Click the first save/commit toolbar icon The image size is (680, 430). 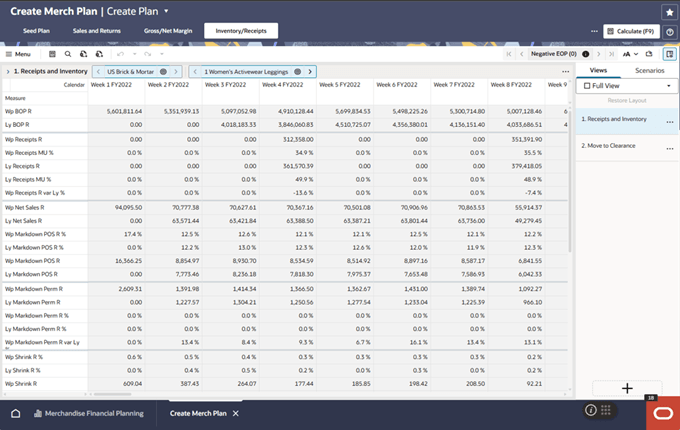click(x=83, y=54)
